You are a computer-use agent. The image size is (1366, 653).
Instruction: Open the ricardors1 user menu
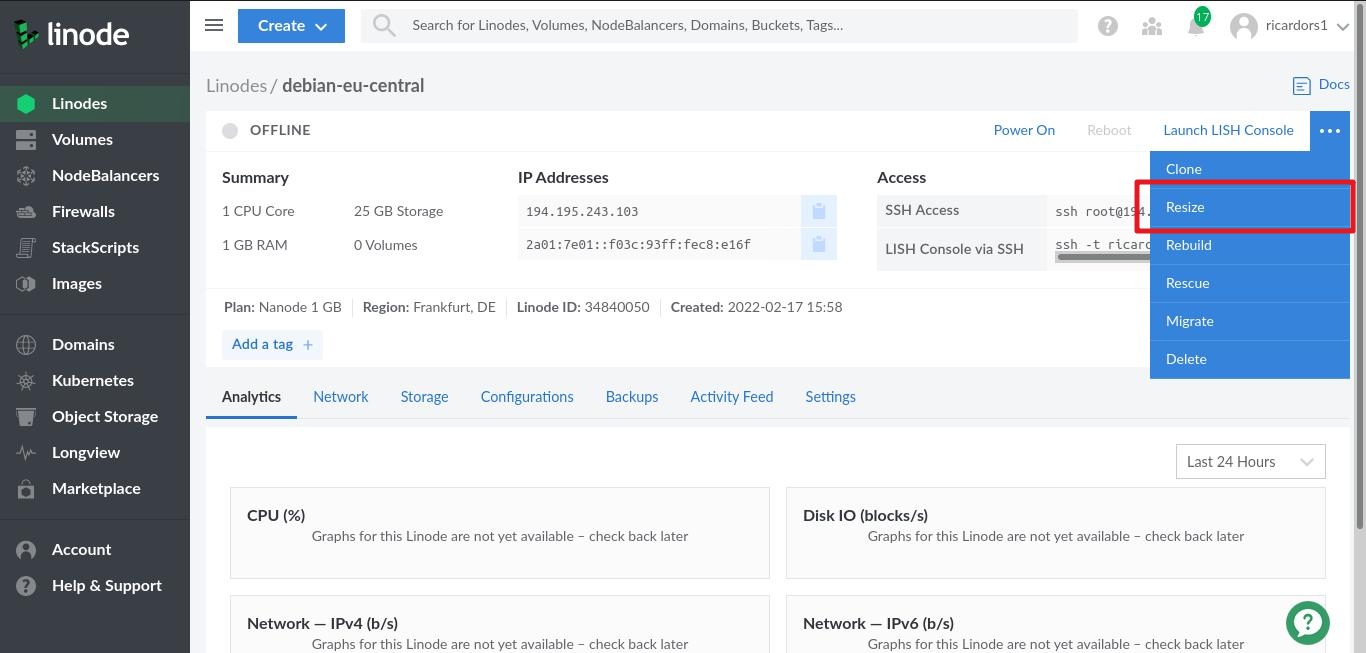point(1291,26)
